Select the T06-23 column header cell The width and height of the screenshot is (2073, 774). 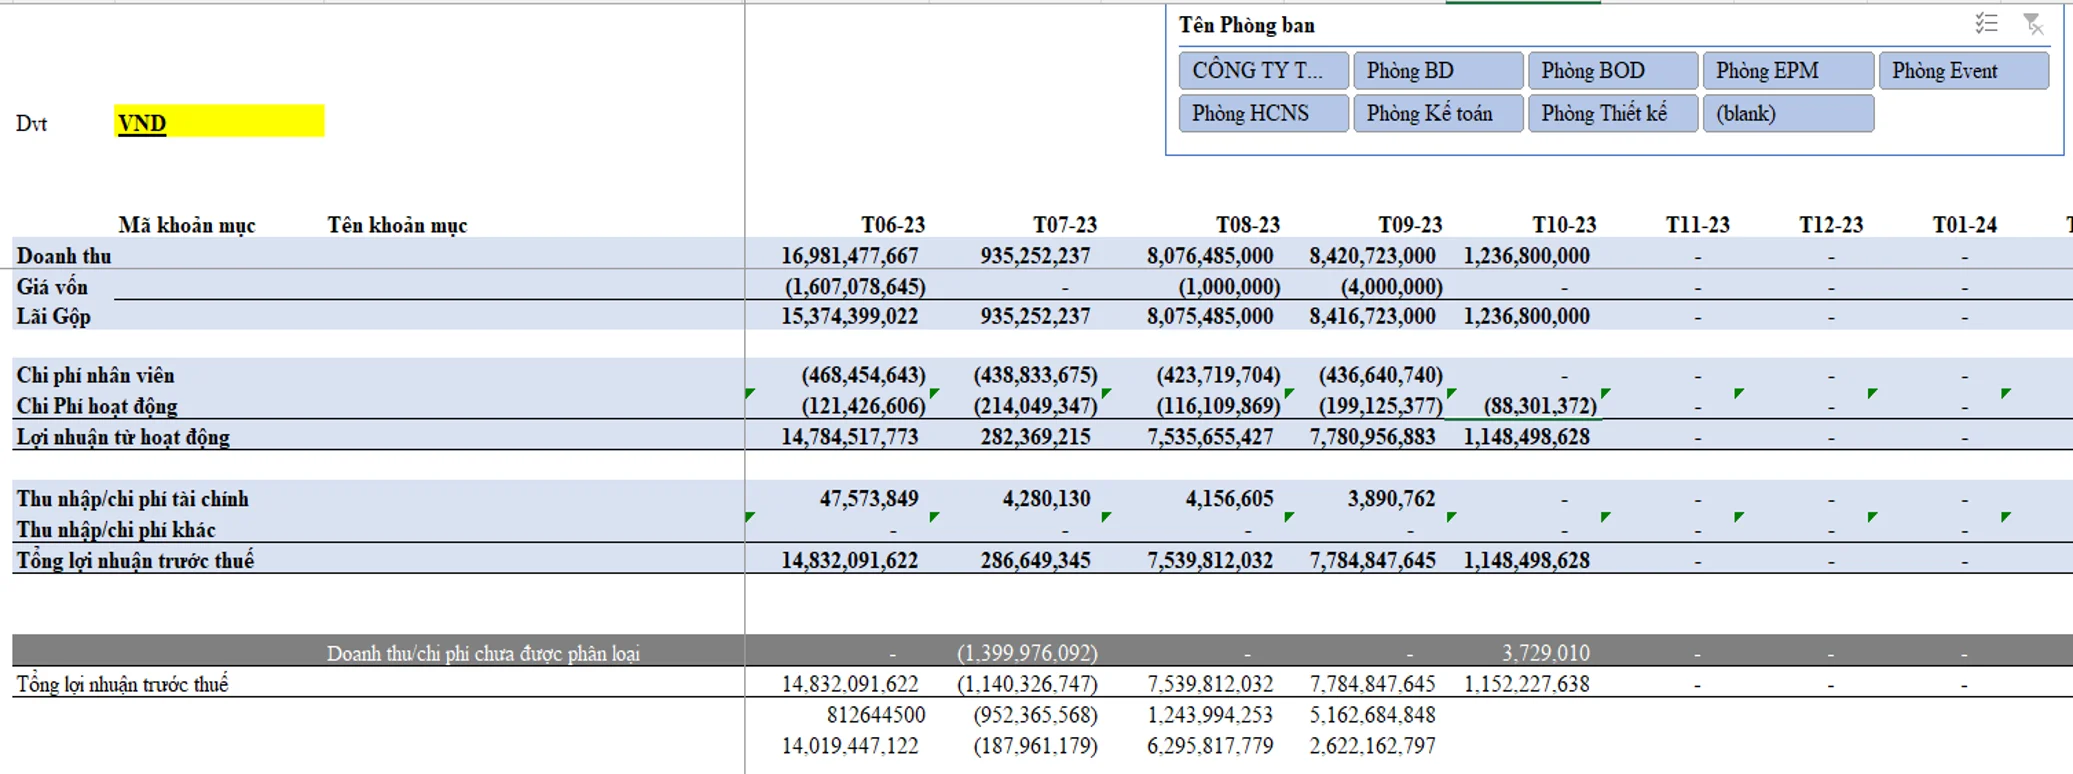pos(892,225)
